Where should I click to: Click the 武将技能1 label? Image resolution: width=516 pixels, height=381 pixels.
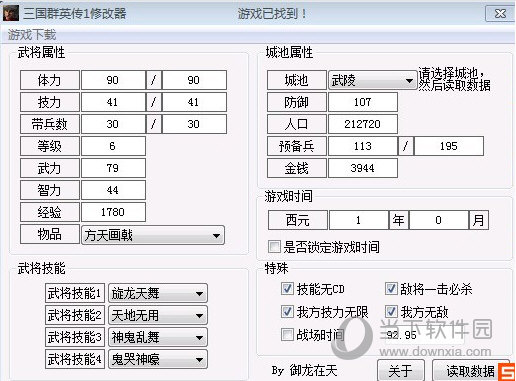click(75, 293)
